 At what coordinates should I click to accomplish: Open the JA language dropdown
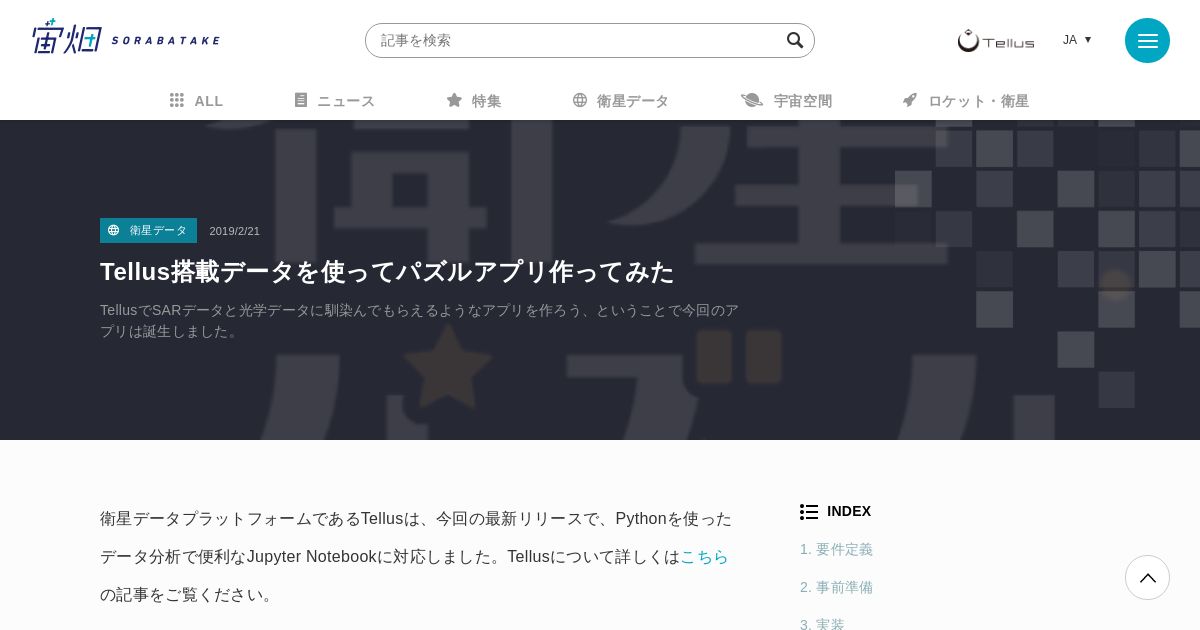[x=1077, y=40]
